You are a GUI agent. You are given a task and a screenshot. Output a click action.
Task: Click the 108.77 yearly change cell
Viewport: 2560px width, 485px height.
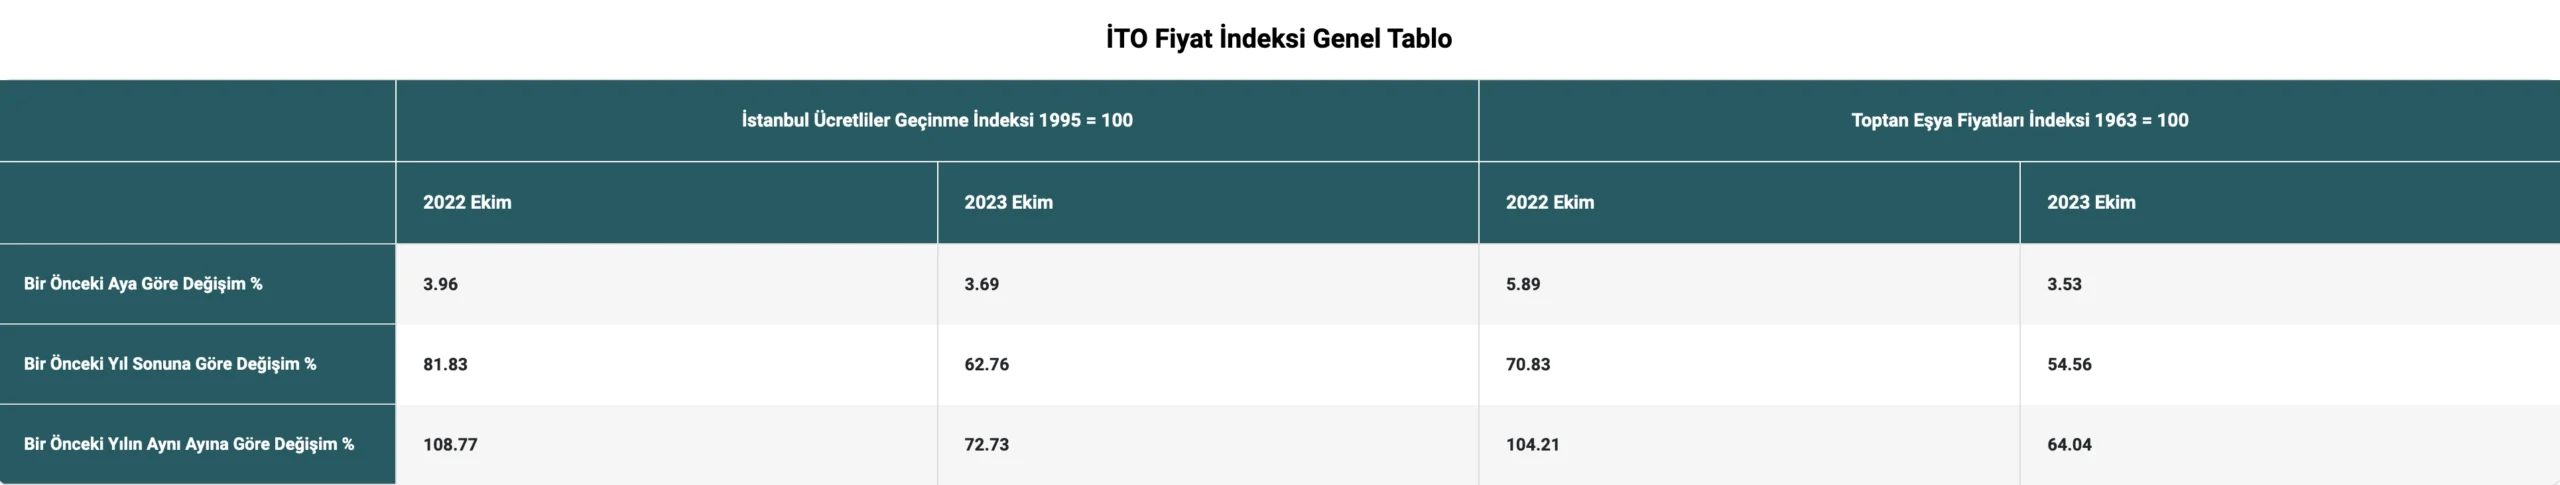(x=450, y=444)
